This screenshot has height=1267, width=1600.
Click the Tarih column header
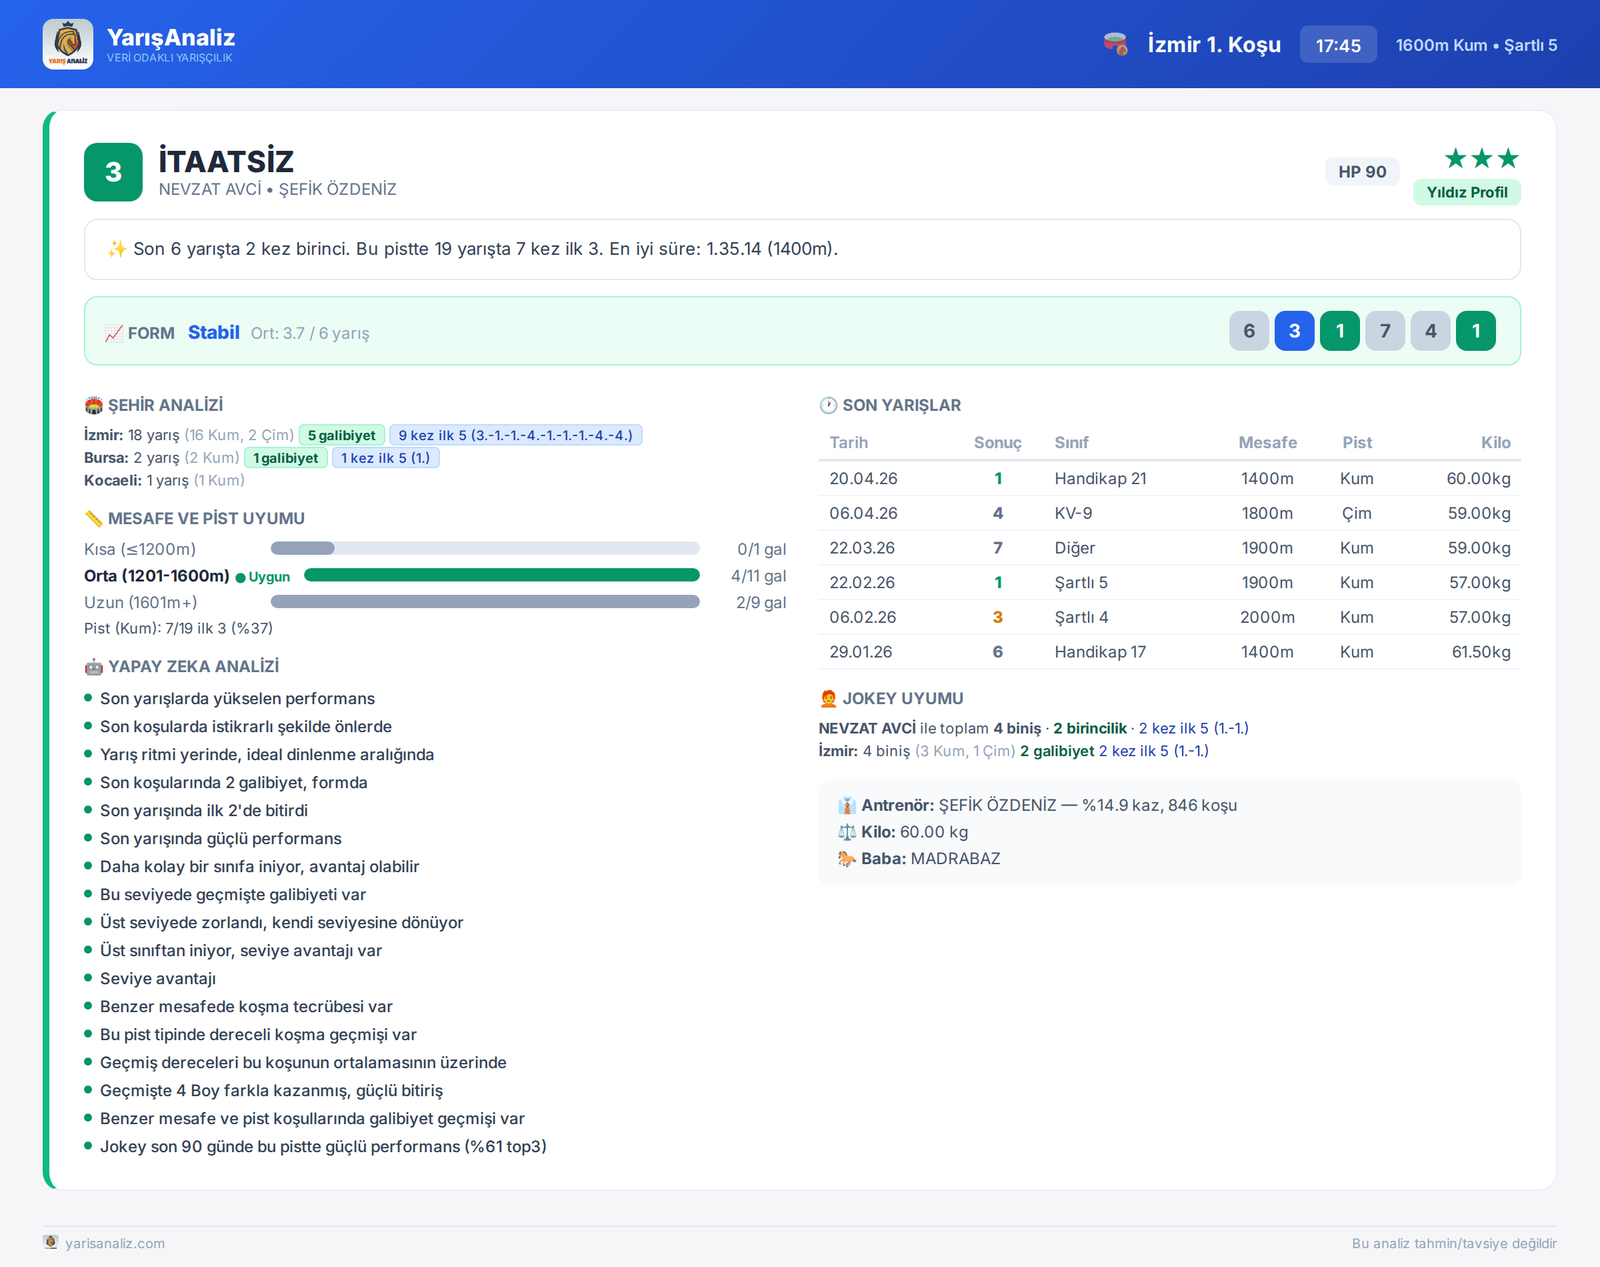point(849,442)
